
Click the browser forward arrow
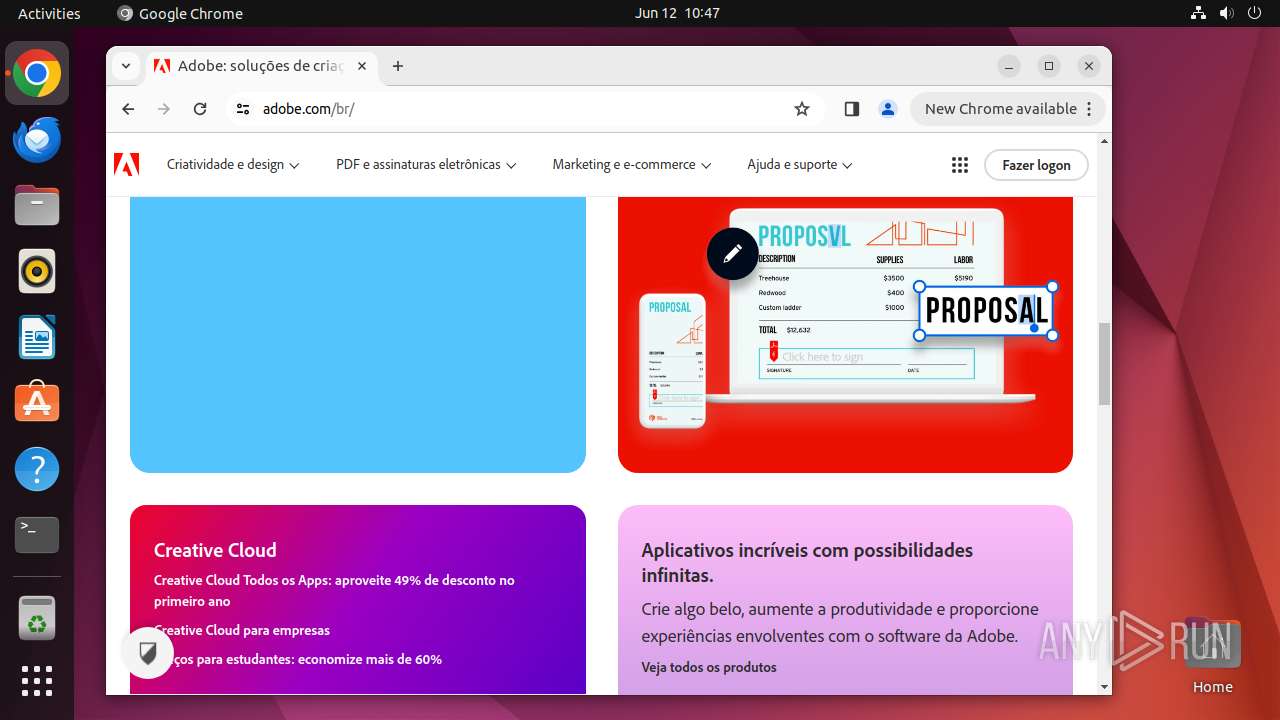164,109
